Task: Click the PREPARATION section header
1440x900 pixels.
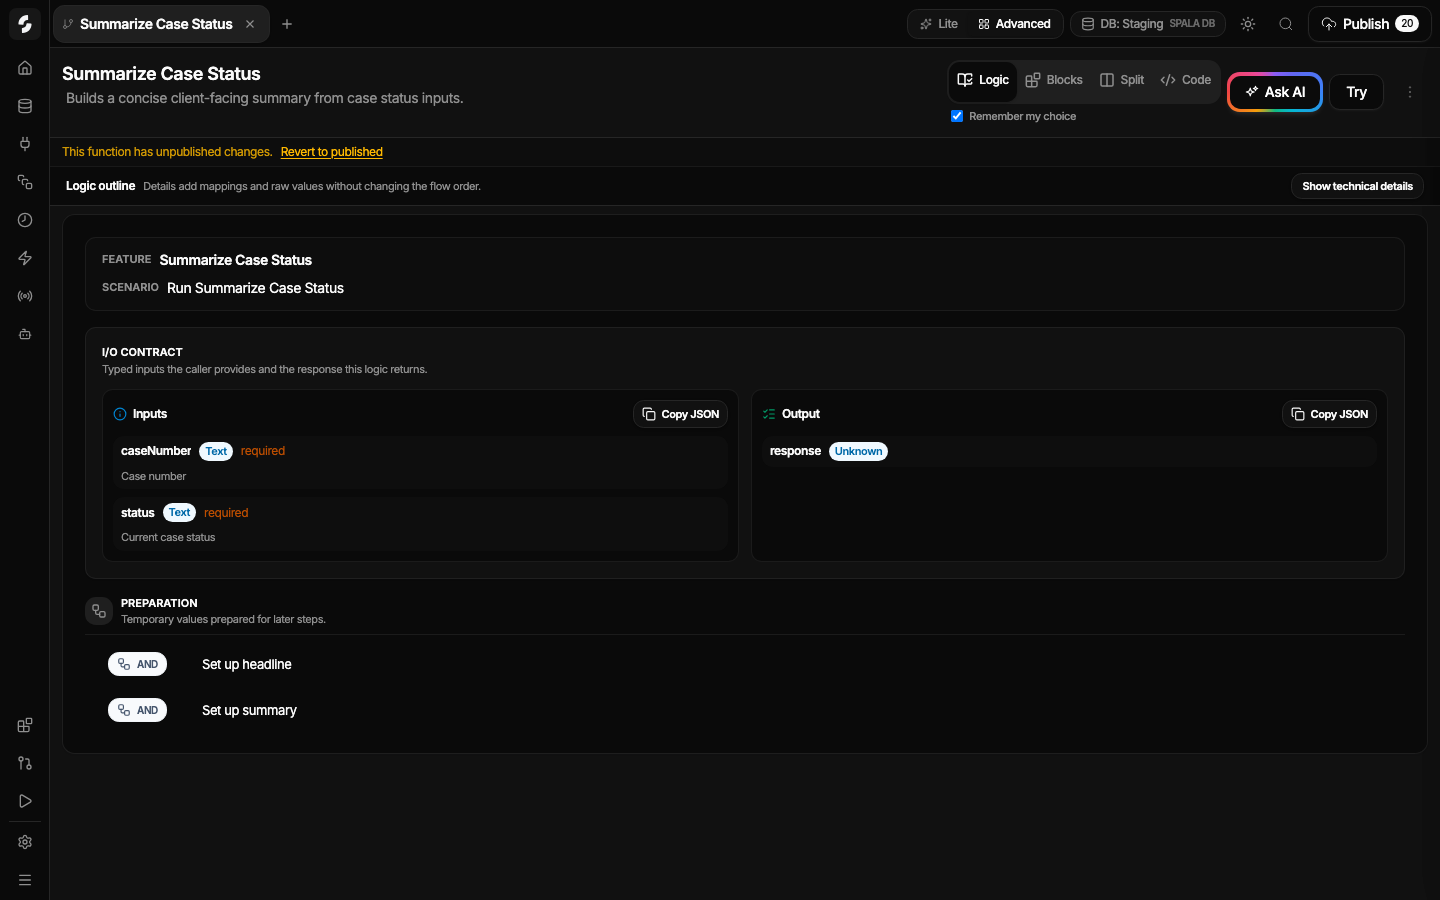Action: (159, 603)
